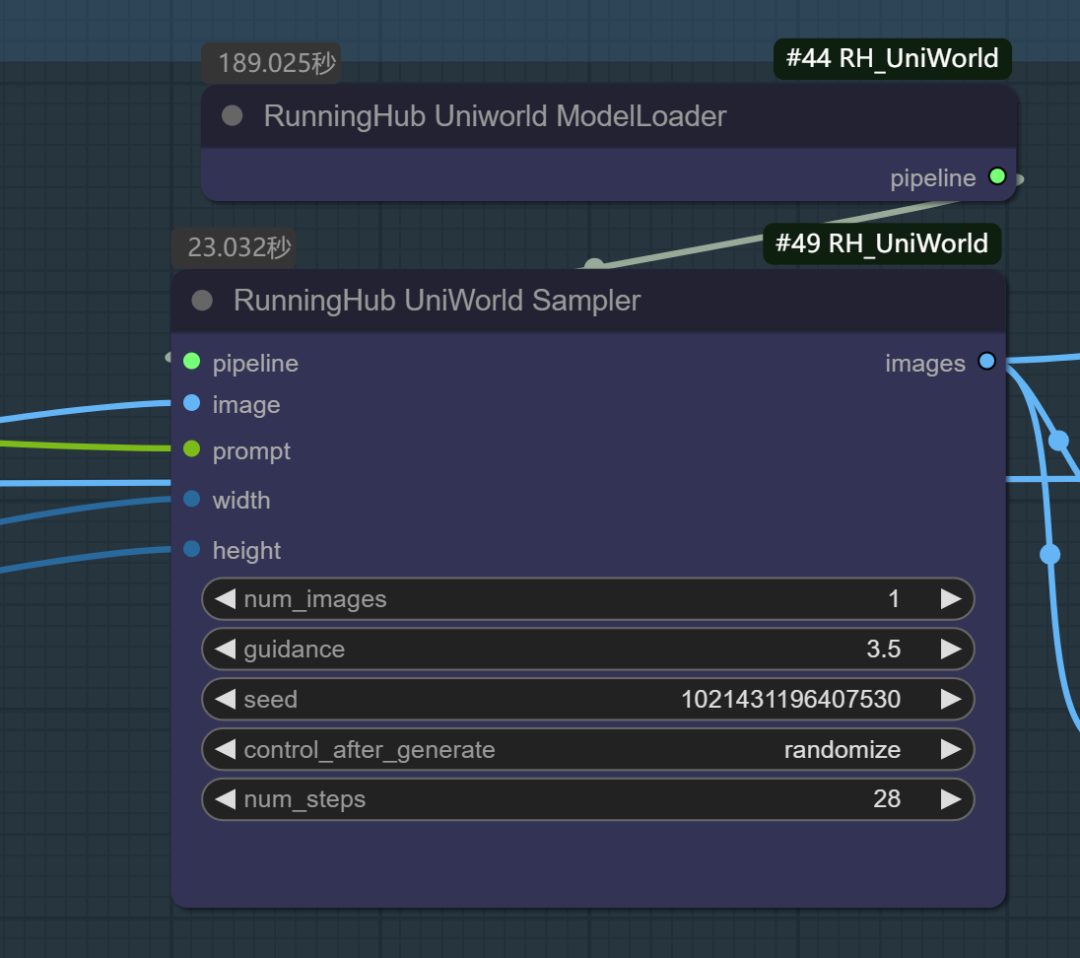Increase num_steps with the right arrow

coord(951,799)
